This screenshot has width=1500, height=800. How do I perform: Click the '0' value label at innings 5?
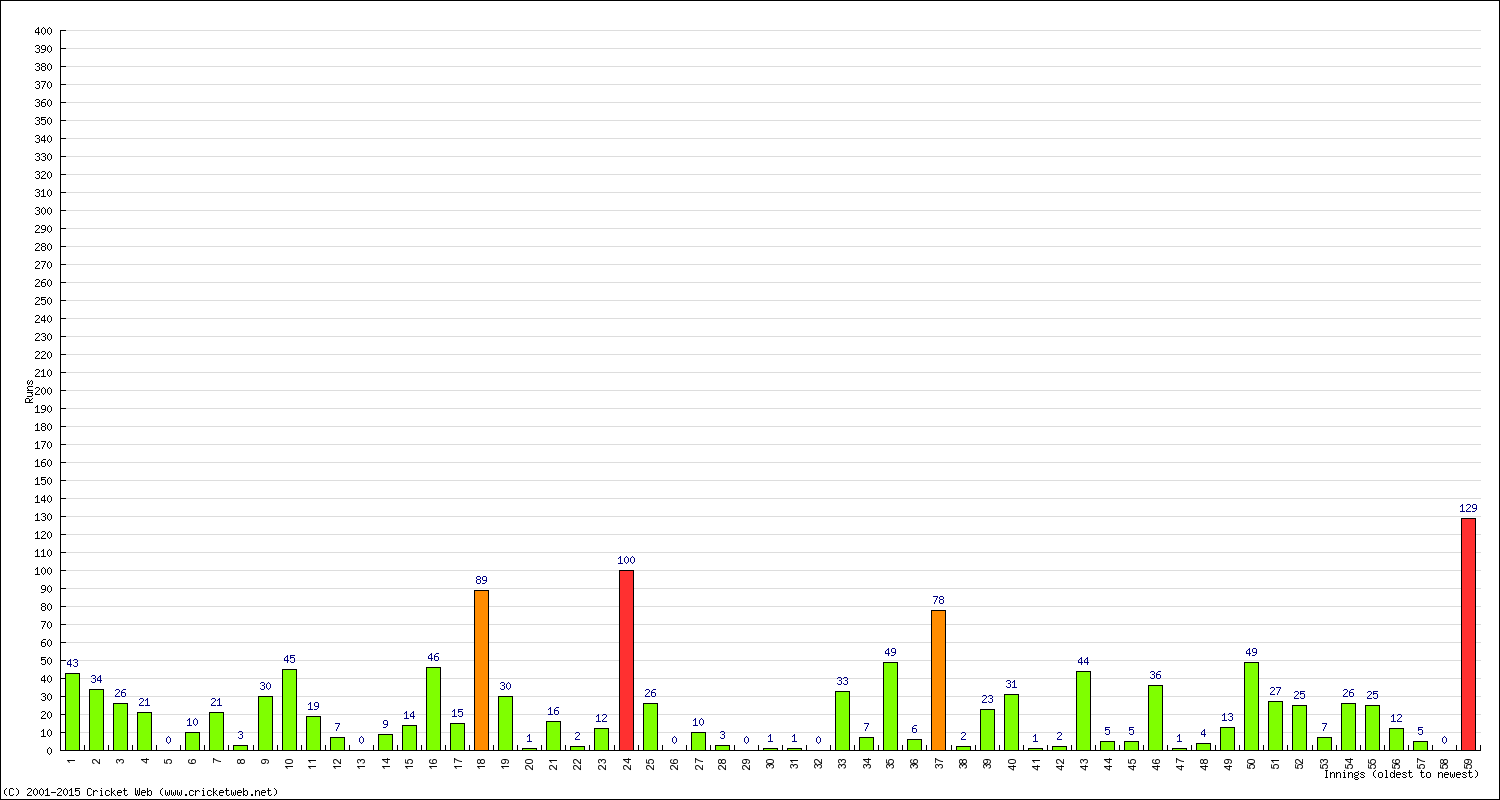pyautogui.click(x=168, y=740)
